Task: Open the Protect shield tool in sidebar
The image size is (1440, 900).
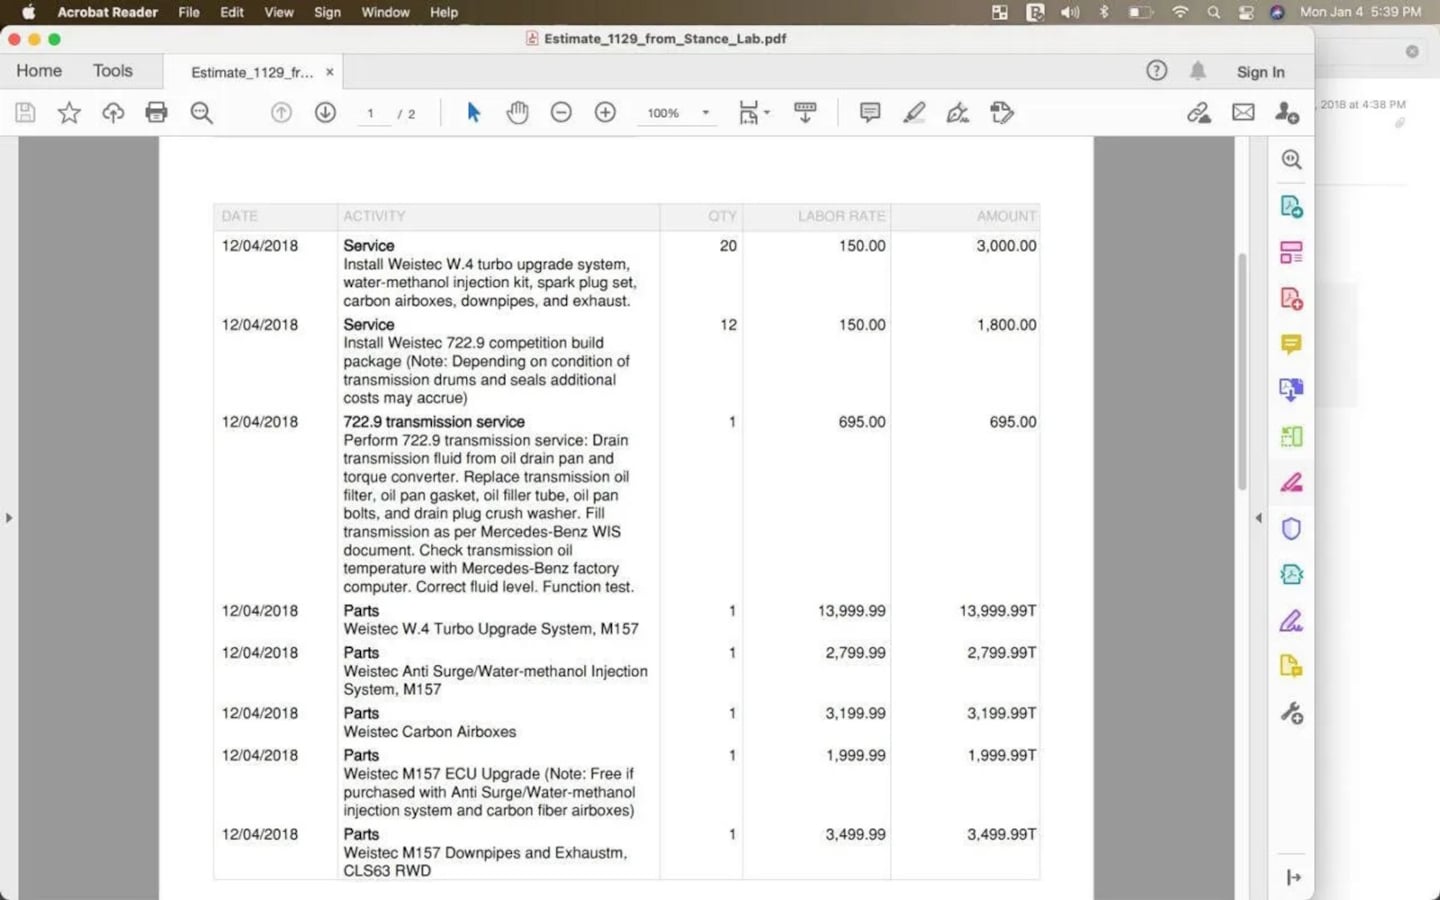Action: click(x=1291, y=529)
